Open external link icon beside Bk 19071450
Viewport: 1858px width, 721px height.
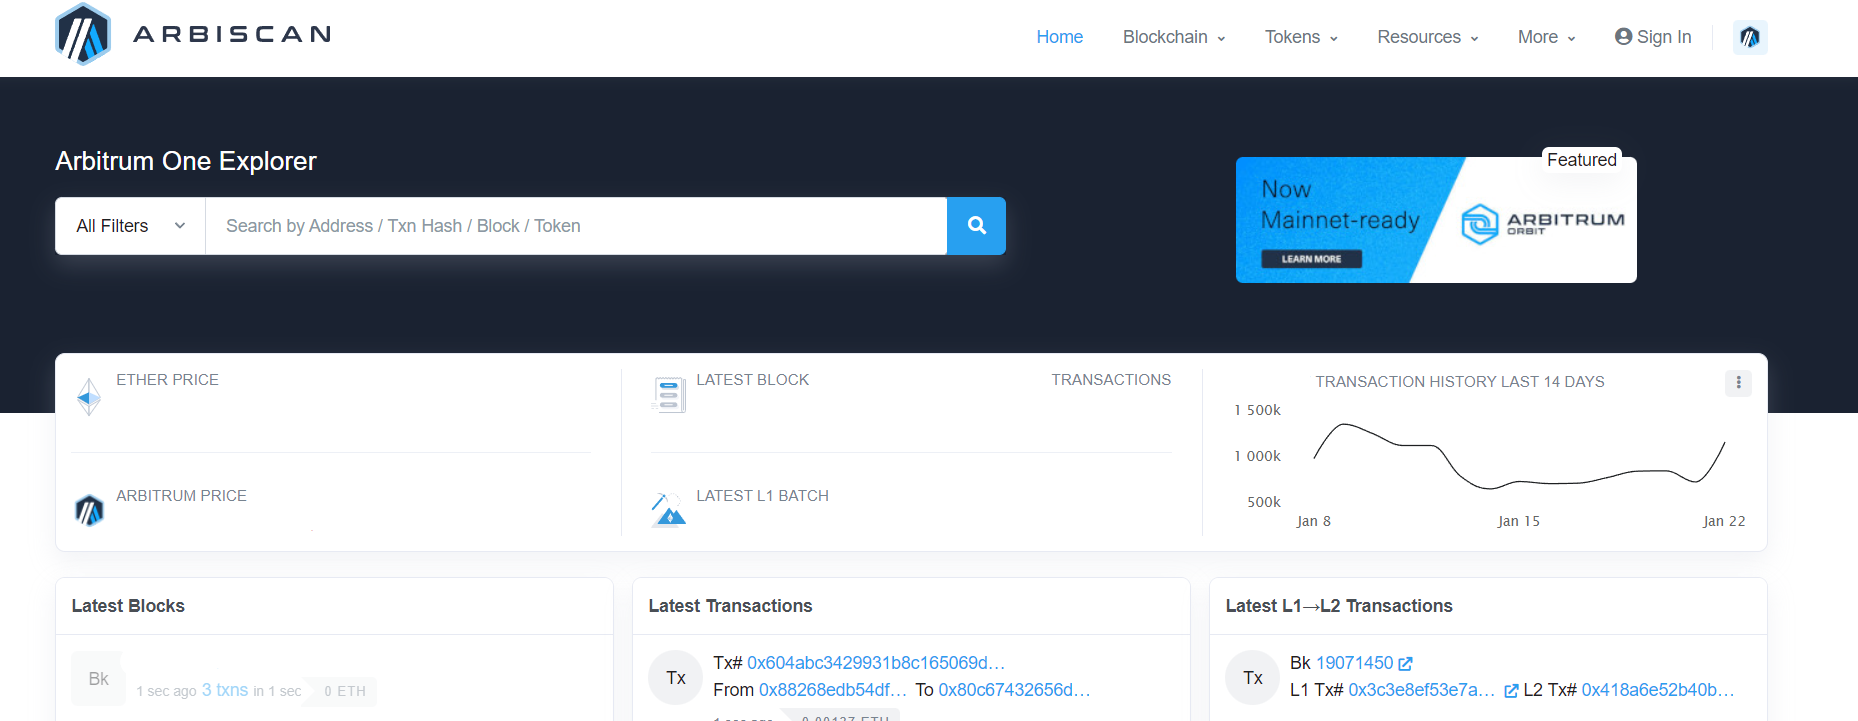click(x=1405, y=664)
